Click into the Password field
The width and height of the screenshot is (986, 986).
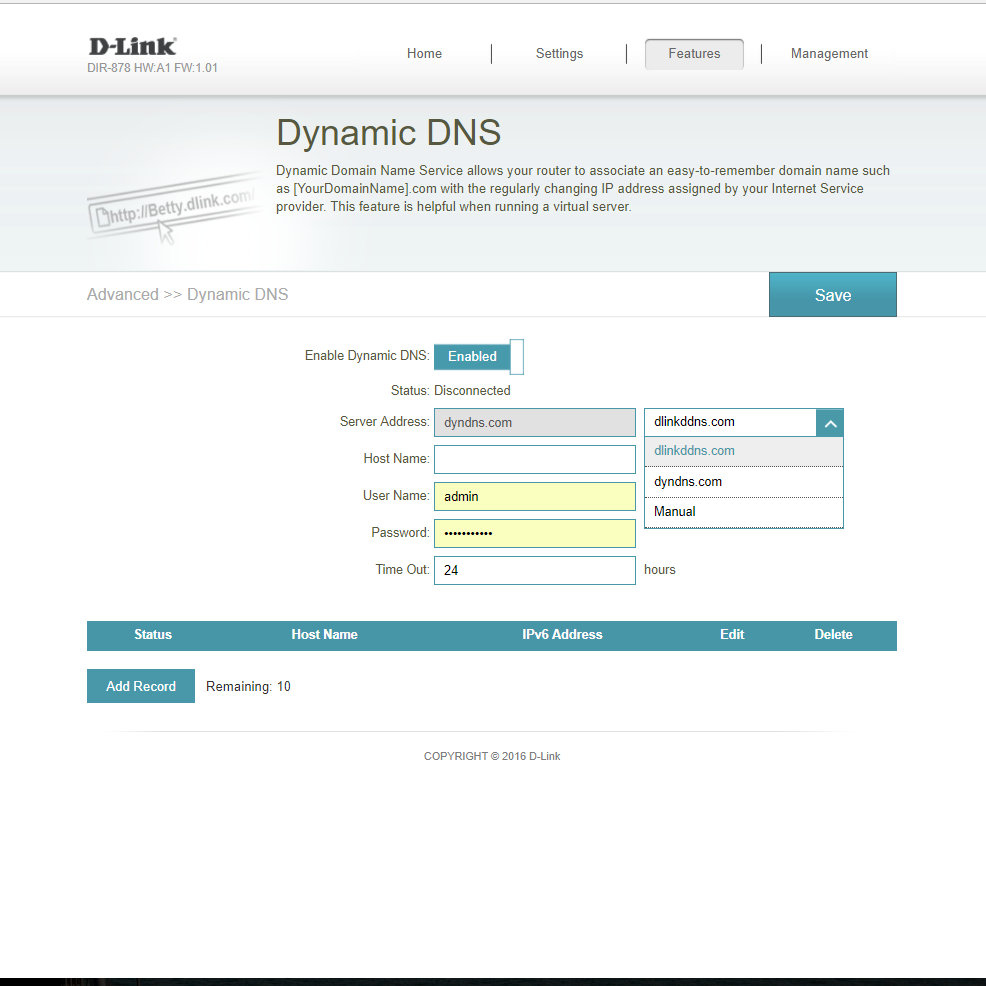tap(535, 533)
